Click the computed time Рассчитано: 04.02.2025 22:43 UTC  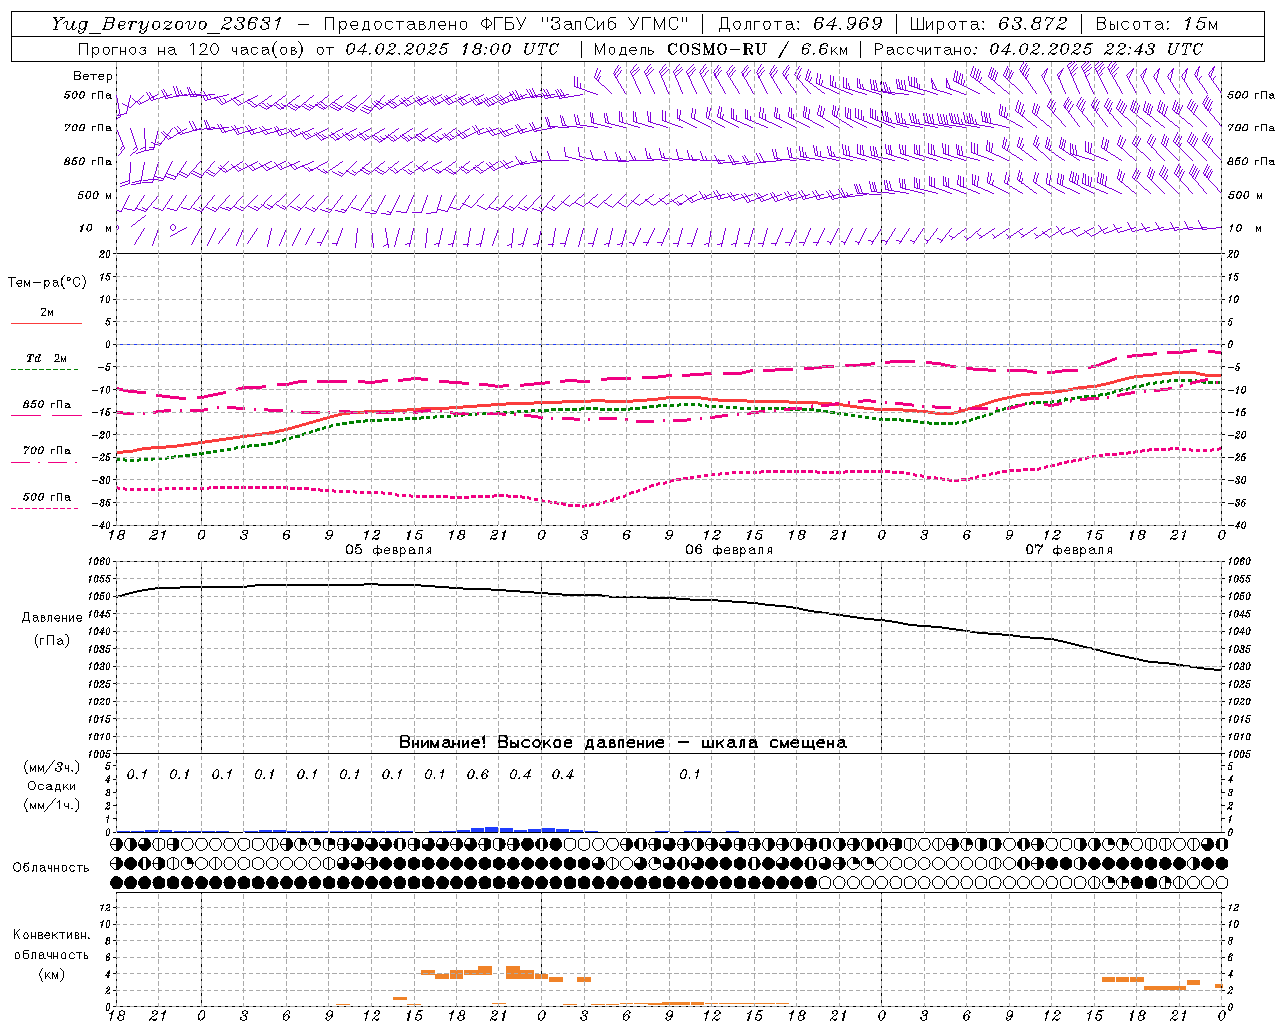1038,48
